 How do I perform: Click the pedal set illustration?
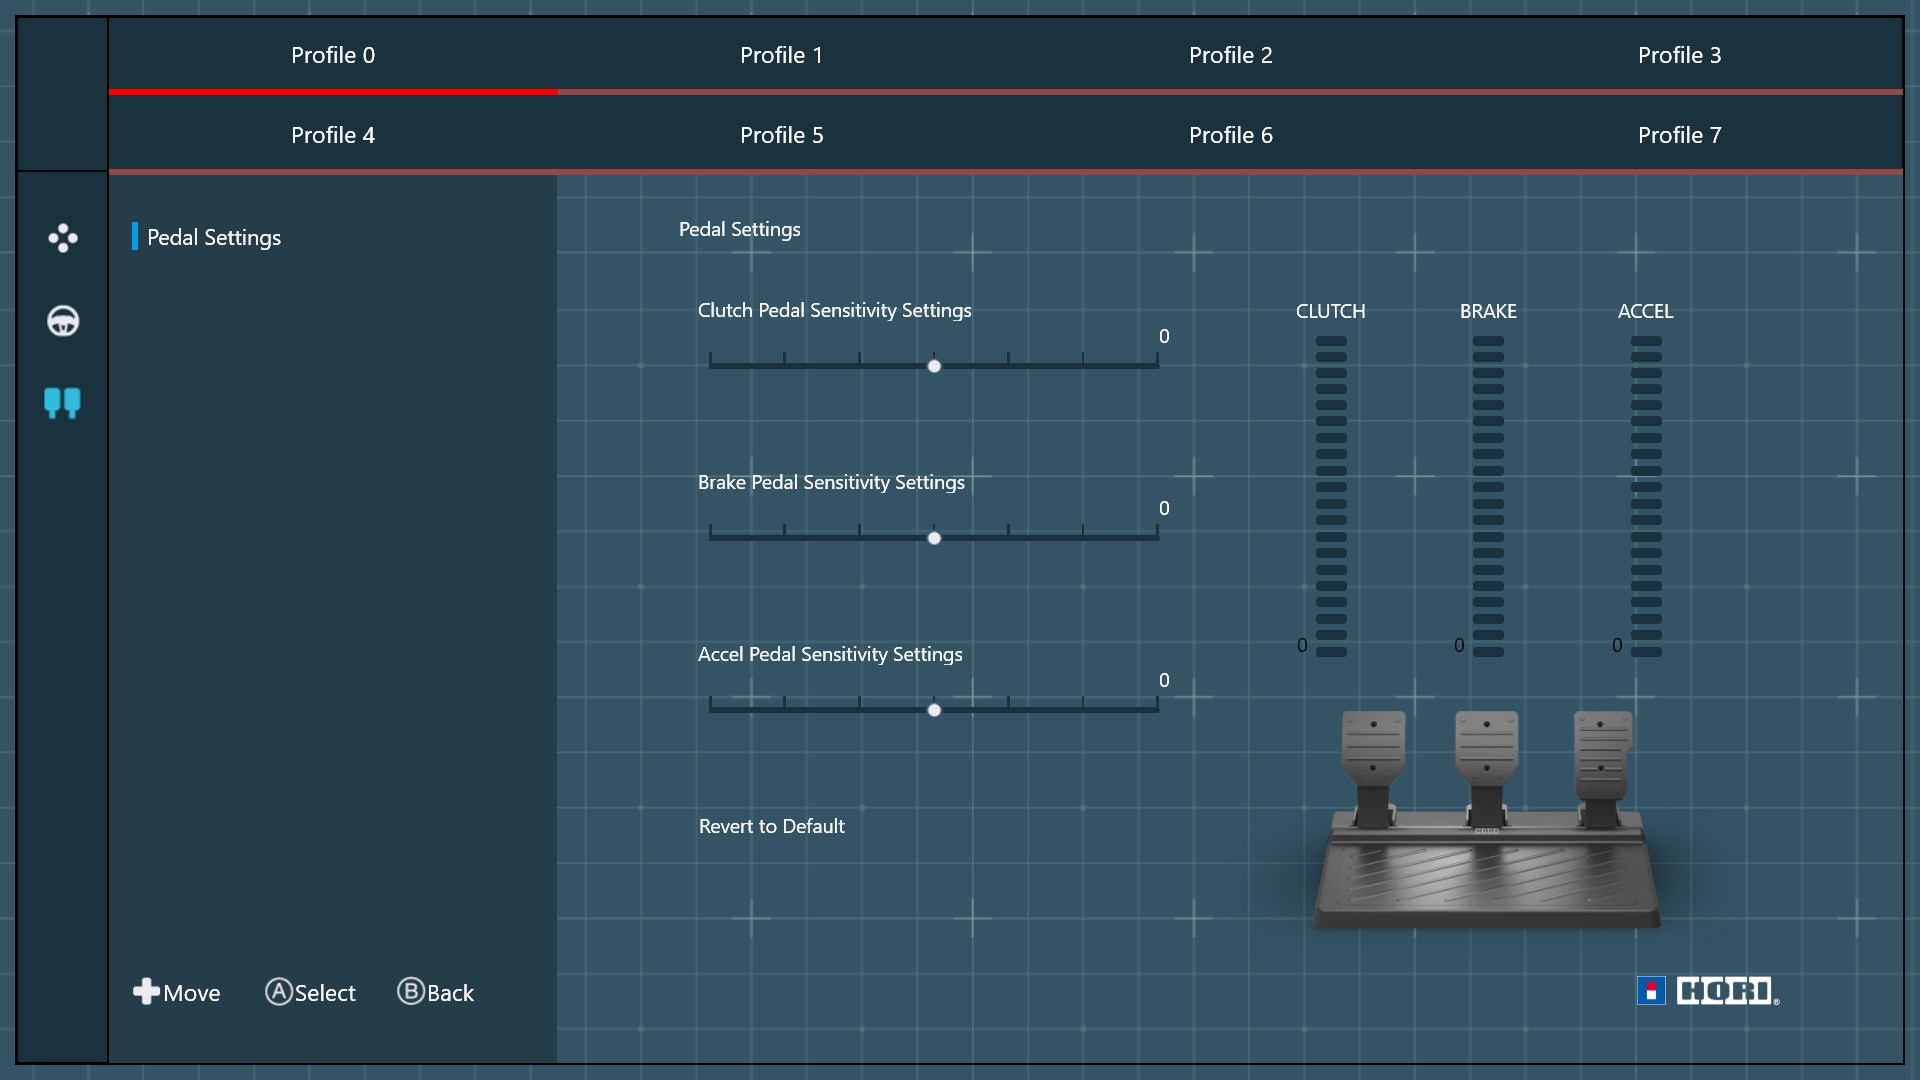pyautogui.click(x=1487, y=820)
